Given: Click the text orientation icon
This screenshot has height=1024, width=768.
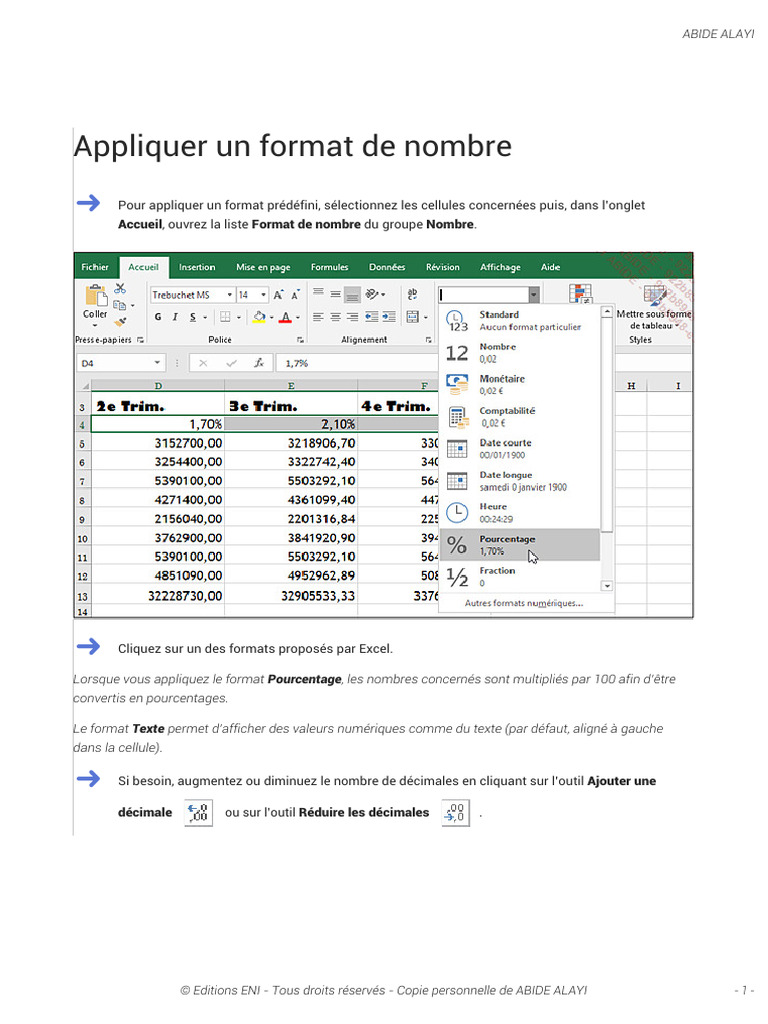Looking at the screenshot, I should point(372,295).
